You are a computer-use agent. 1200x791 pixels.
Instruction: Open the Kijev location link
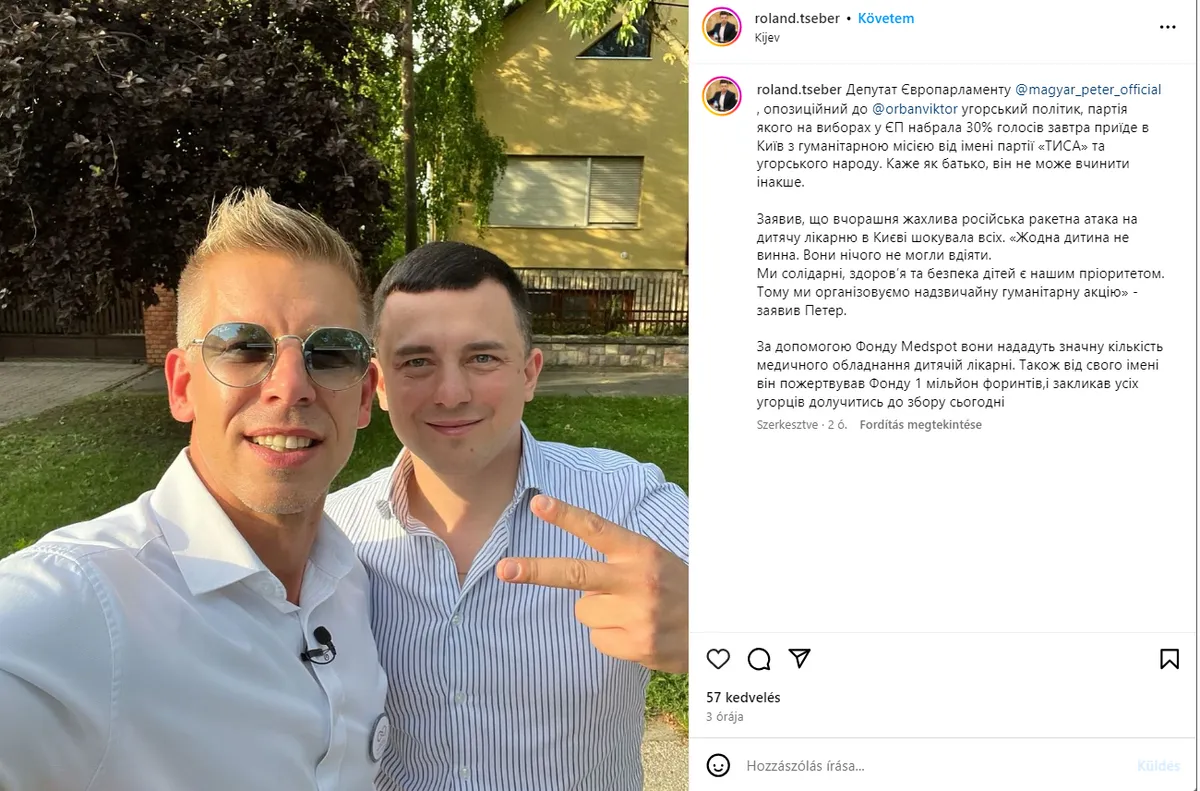point(767,38)
